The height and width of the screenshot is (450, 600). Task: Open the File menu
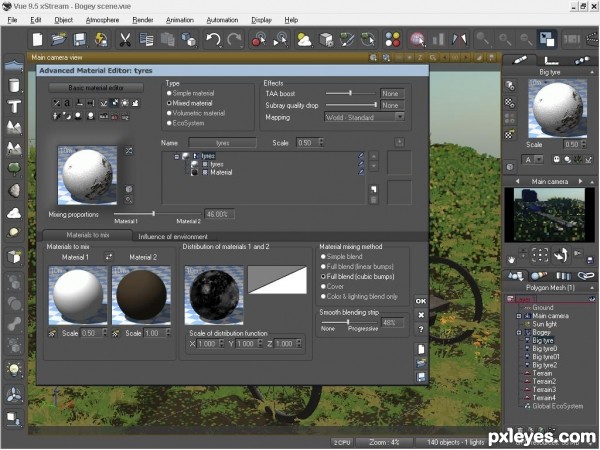tap(12, 20)
